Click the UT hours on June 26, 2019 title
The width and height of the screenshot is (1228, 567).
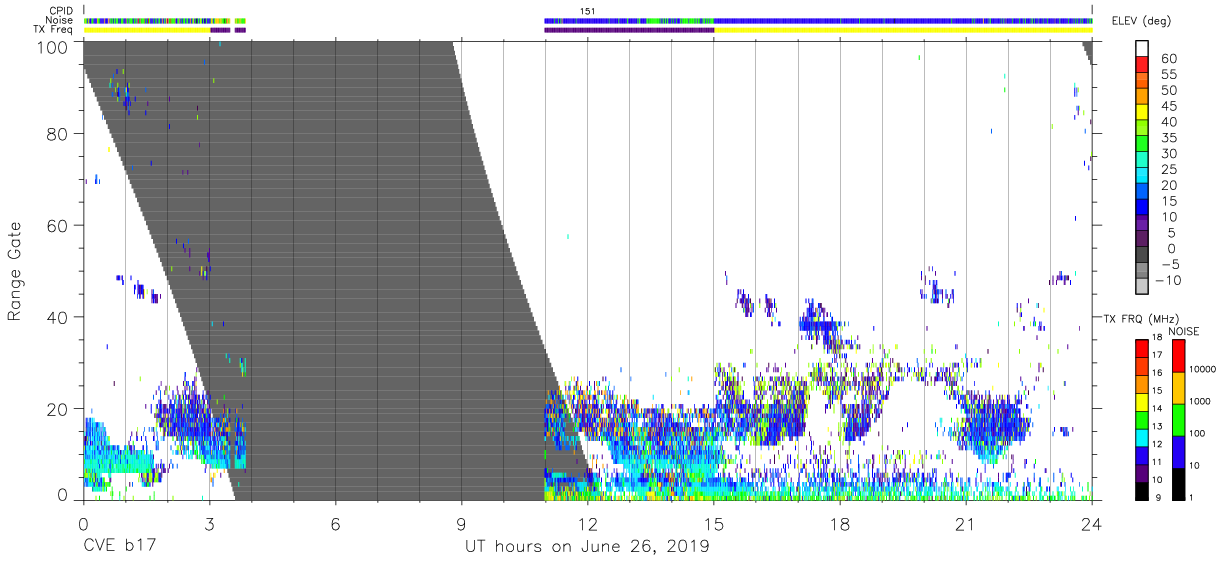tap(587, 547)
